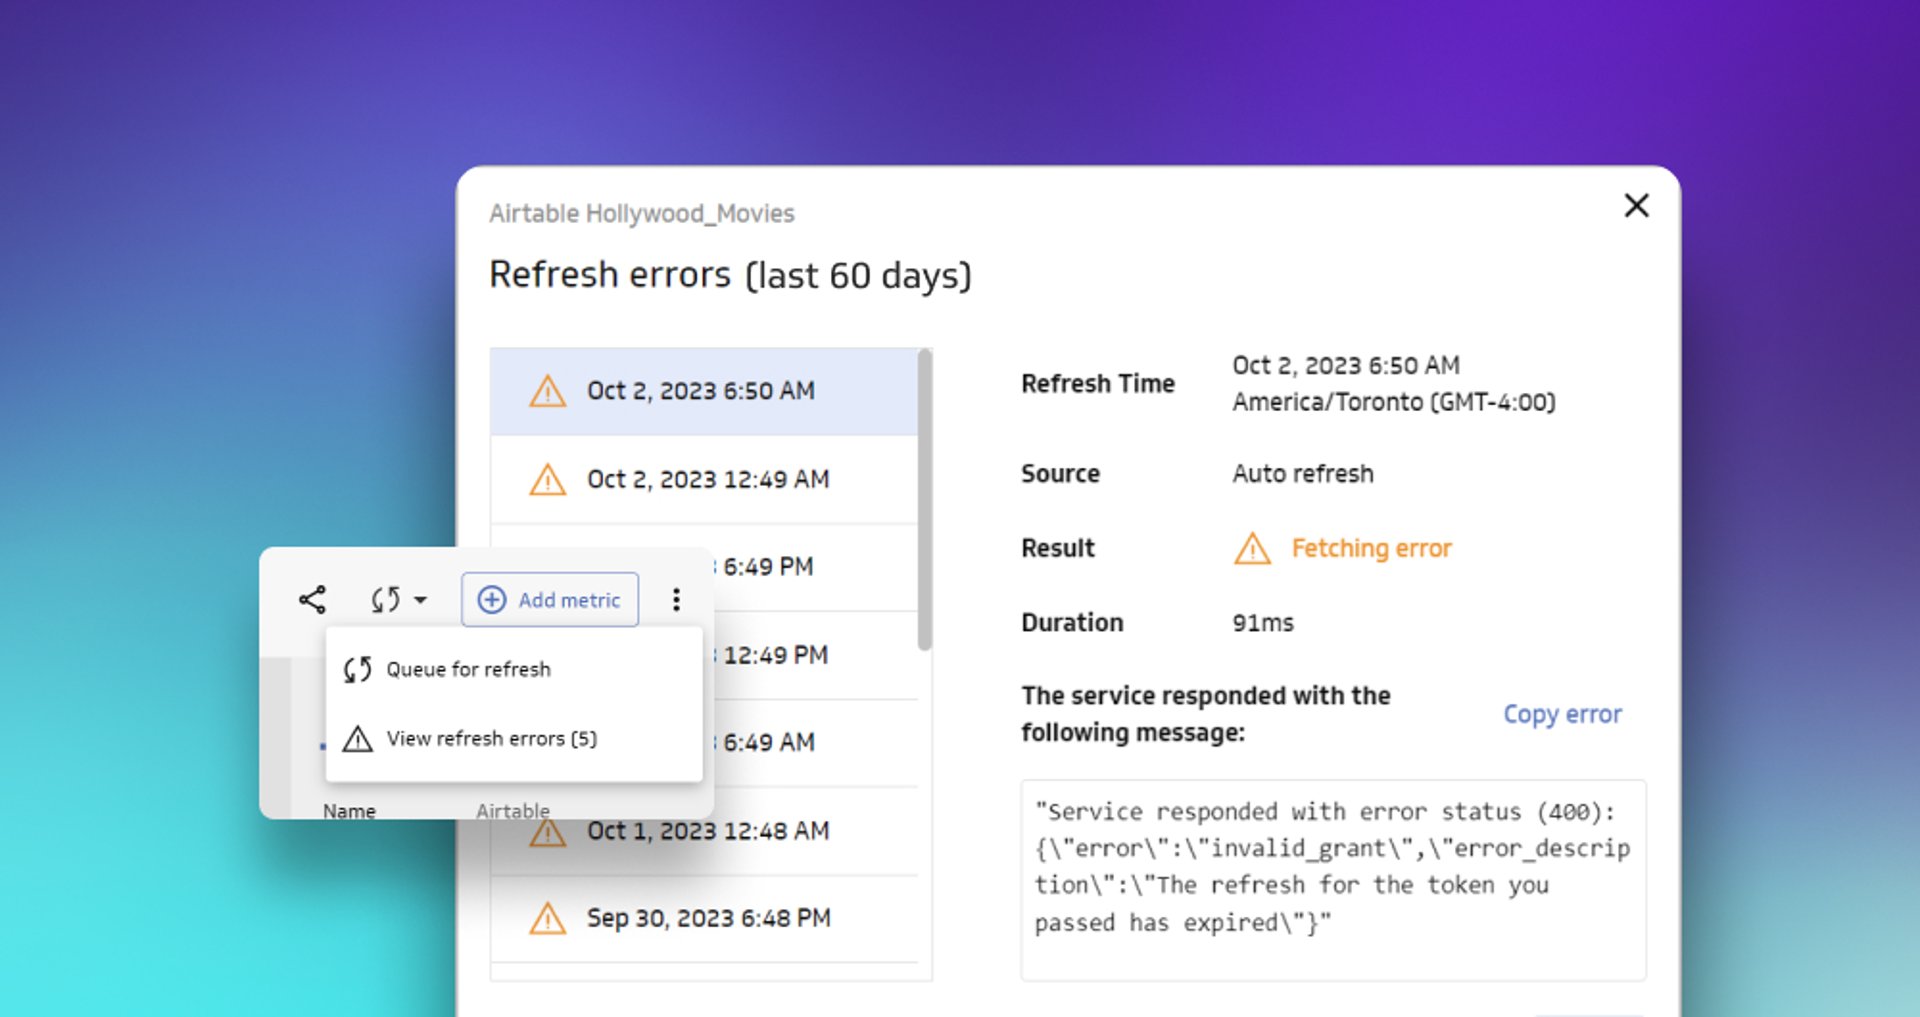Click the View refresh errors warning icon
This screenshot has width=1920, height=1017.
pos(357,739)
